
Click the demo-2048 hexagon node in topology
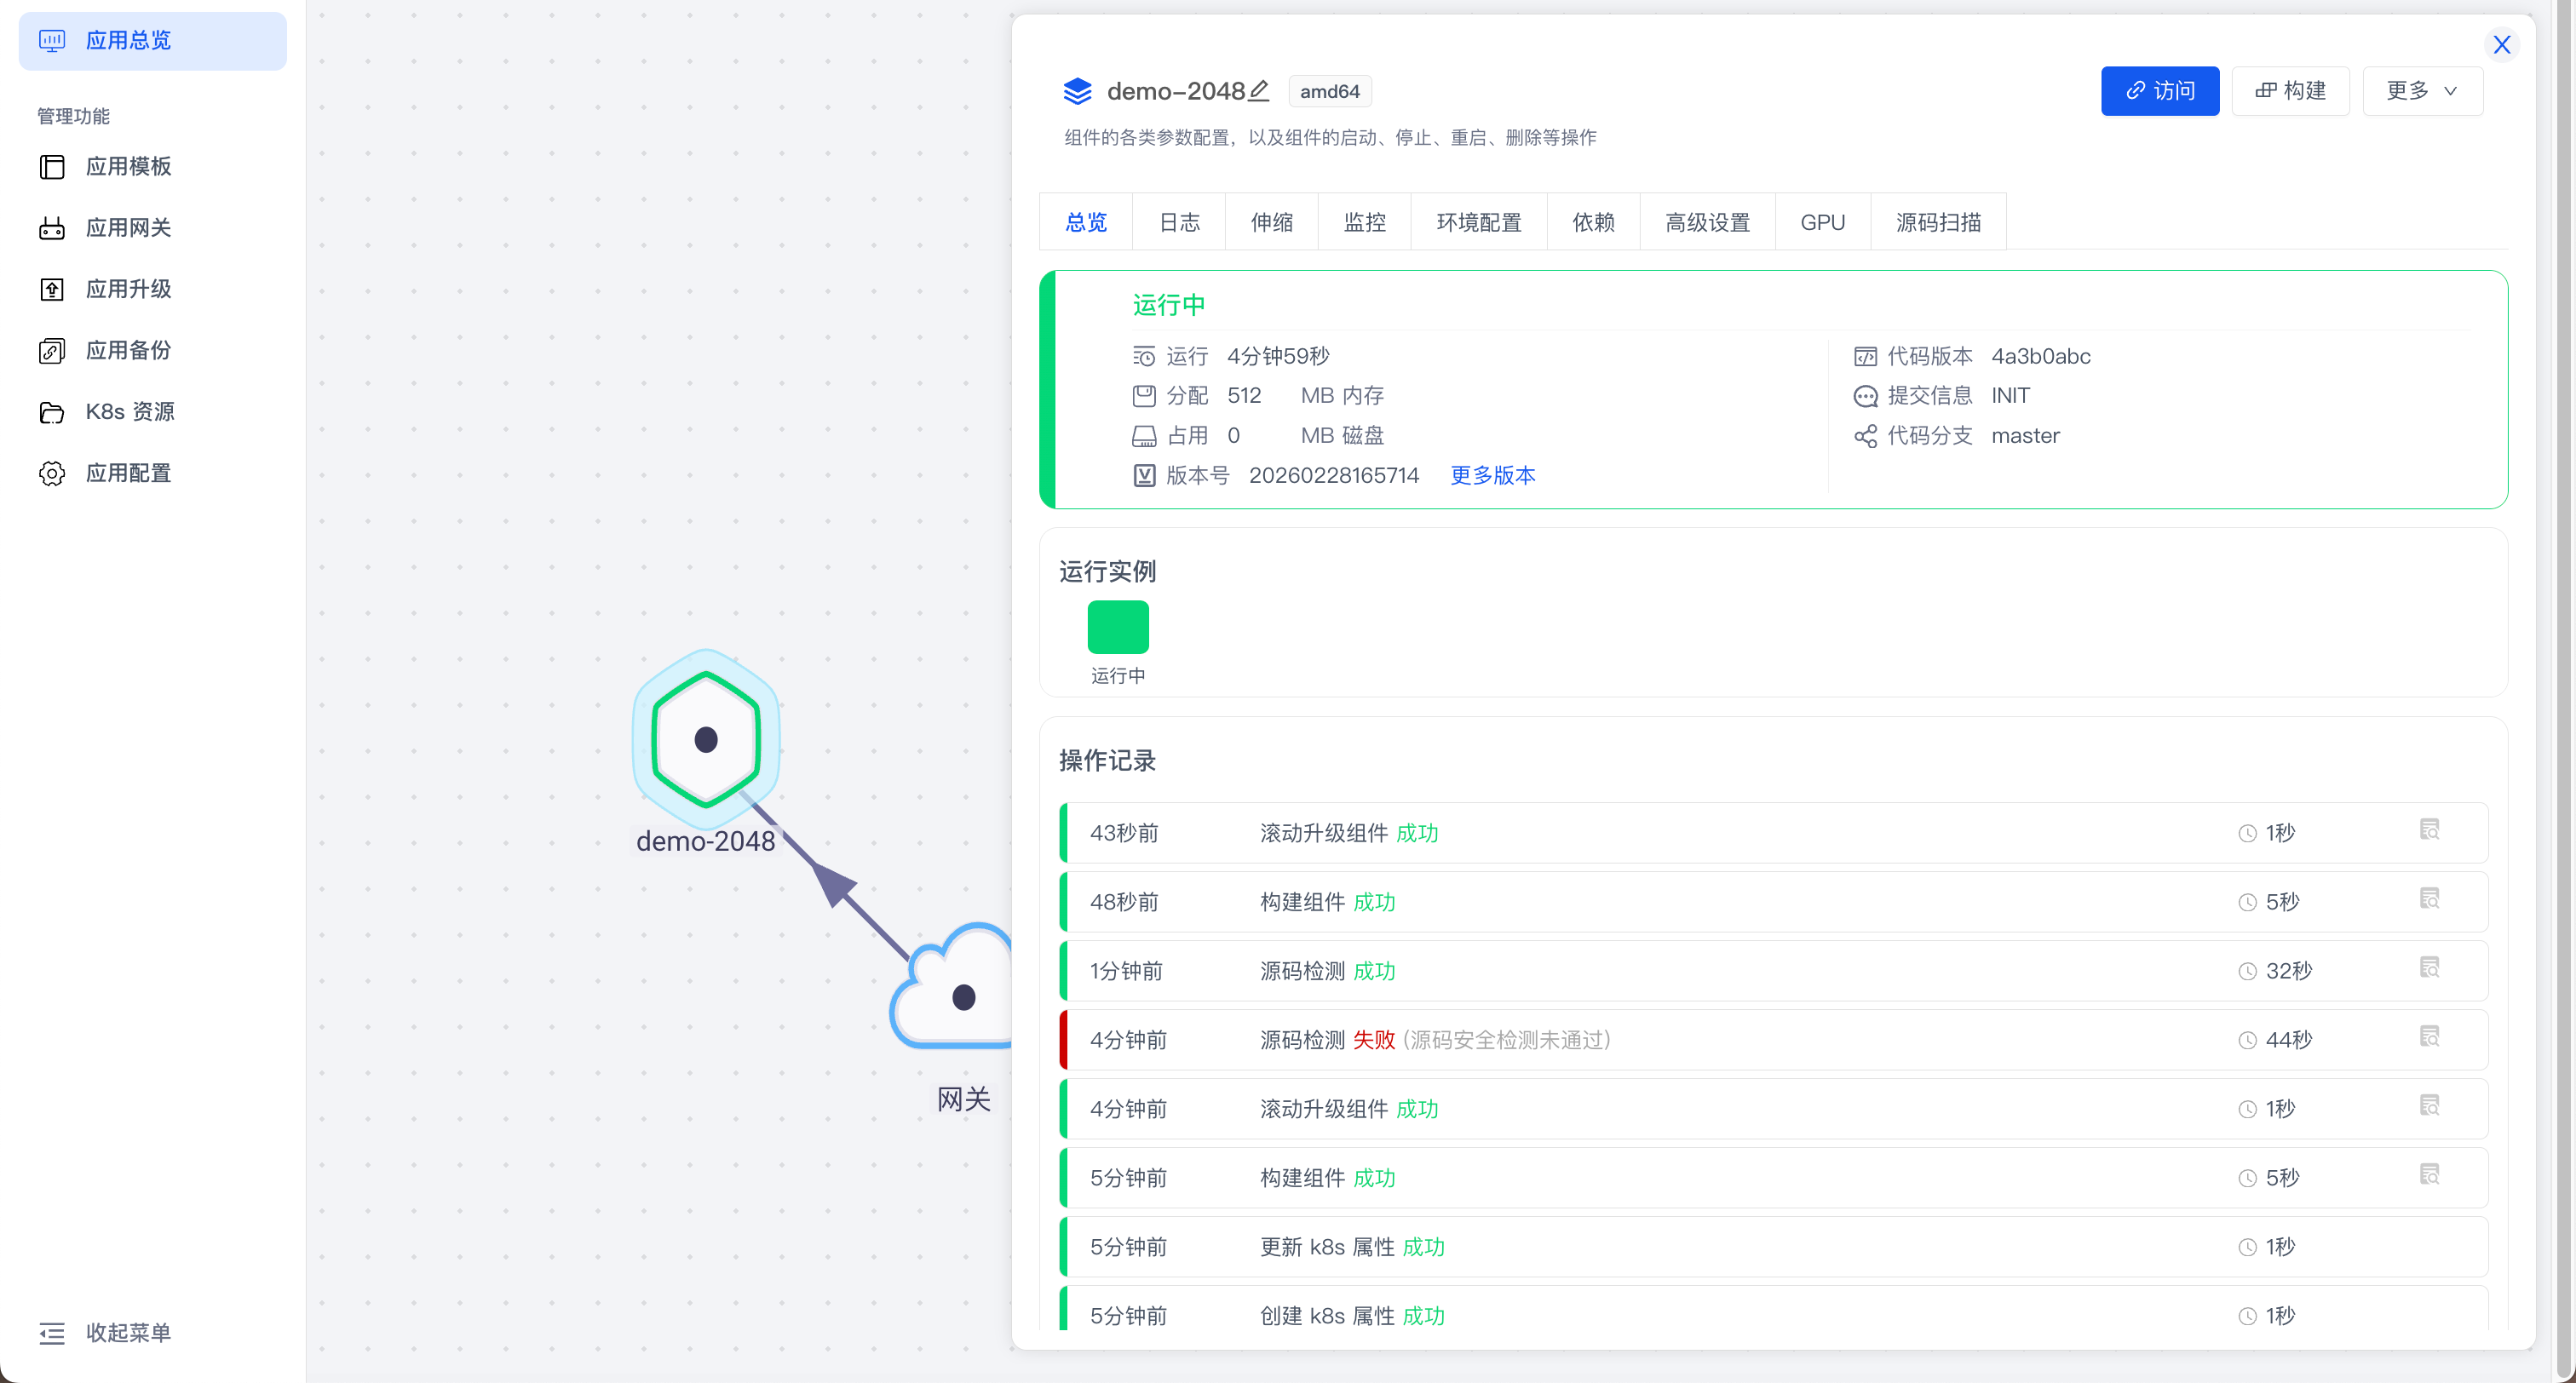point(706,739)
